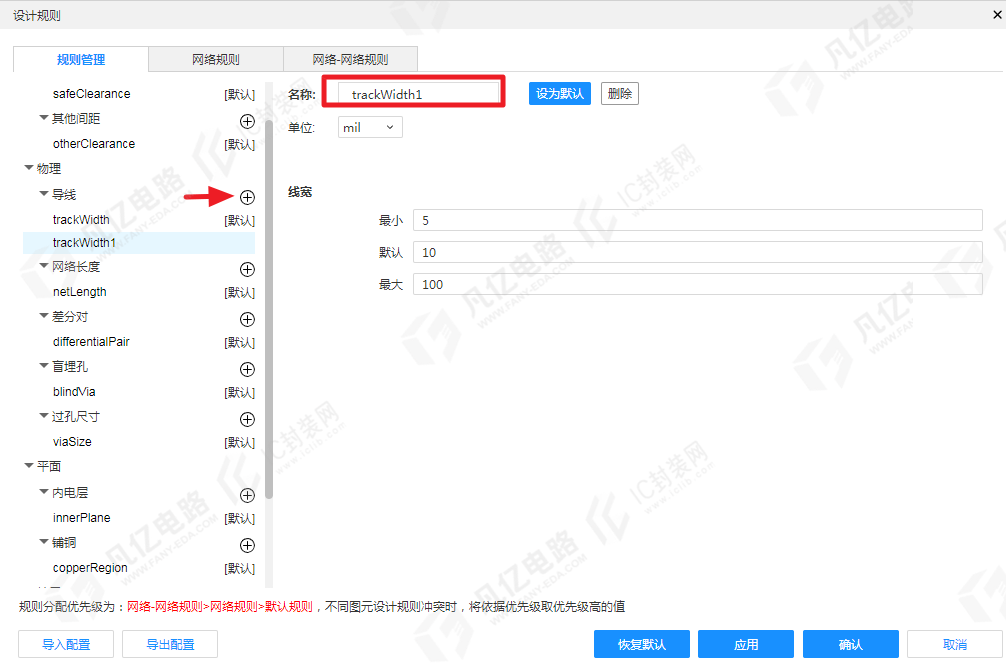Click the 导线 group label

click(x=64, y=194)
